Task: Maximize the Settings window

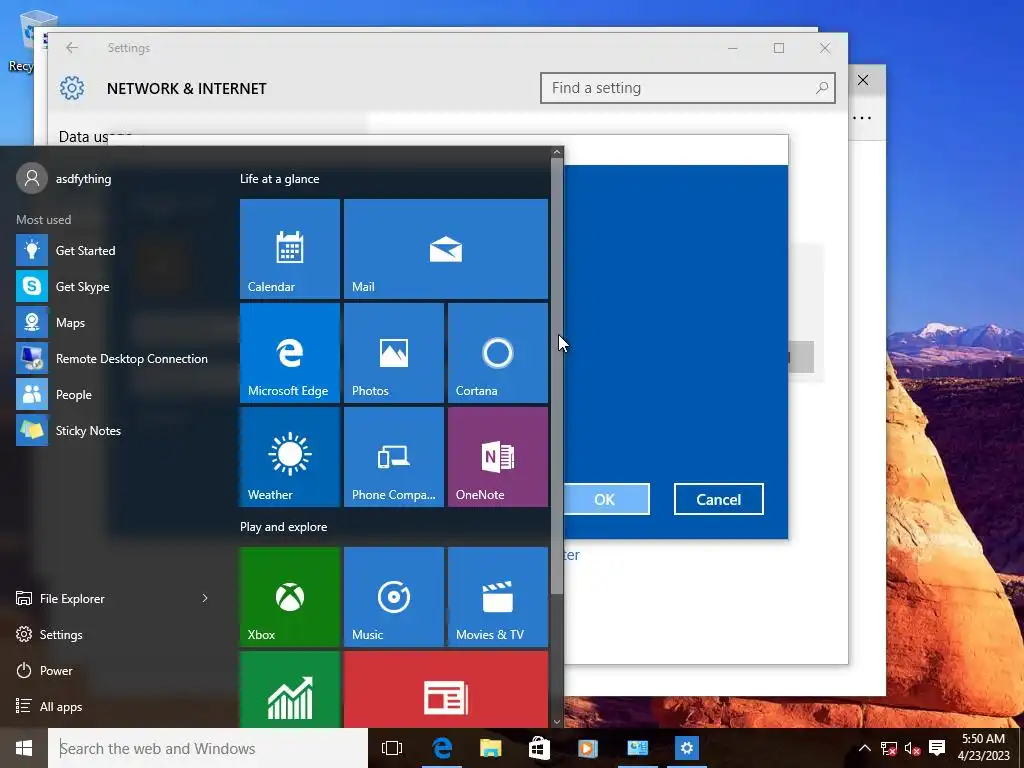Action: [778, 48]
